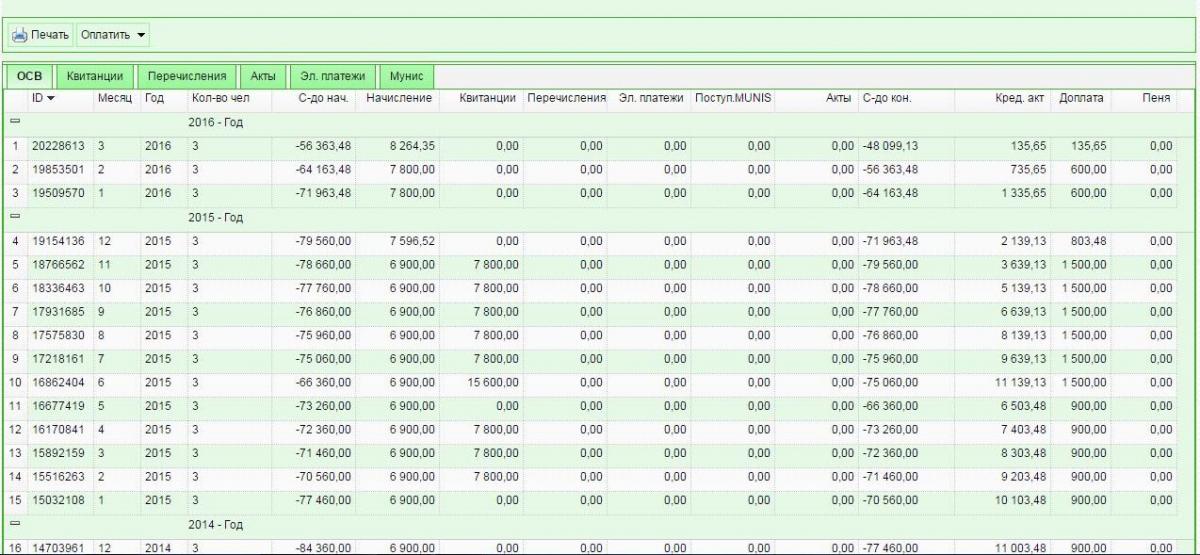Switch to the ОСВ tab
The image size is (1200, 555).
tap(30, 76)
